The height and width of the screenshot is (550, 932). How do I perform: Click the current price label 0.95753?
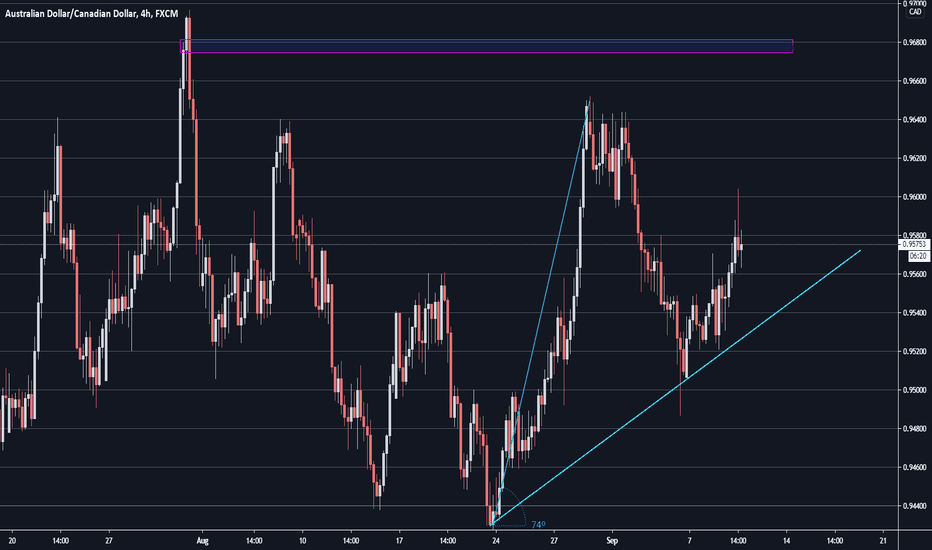point(914,244)
